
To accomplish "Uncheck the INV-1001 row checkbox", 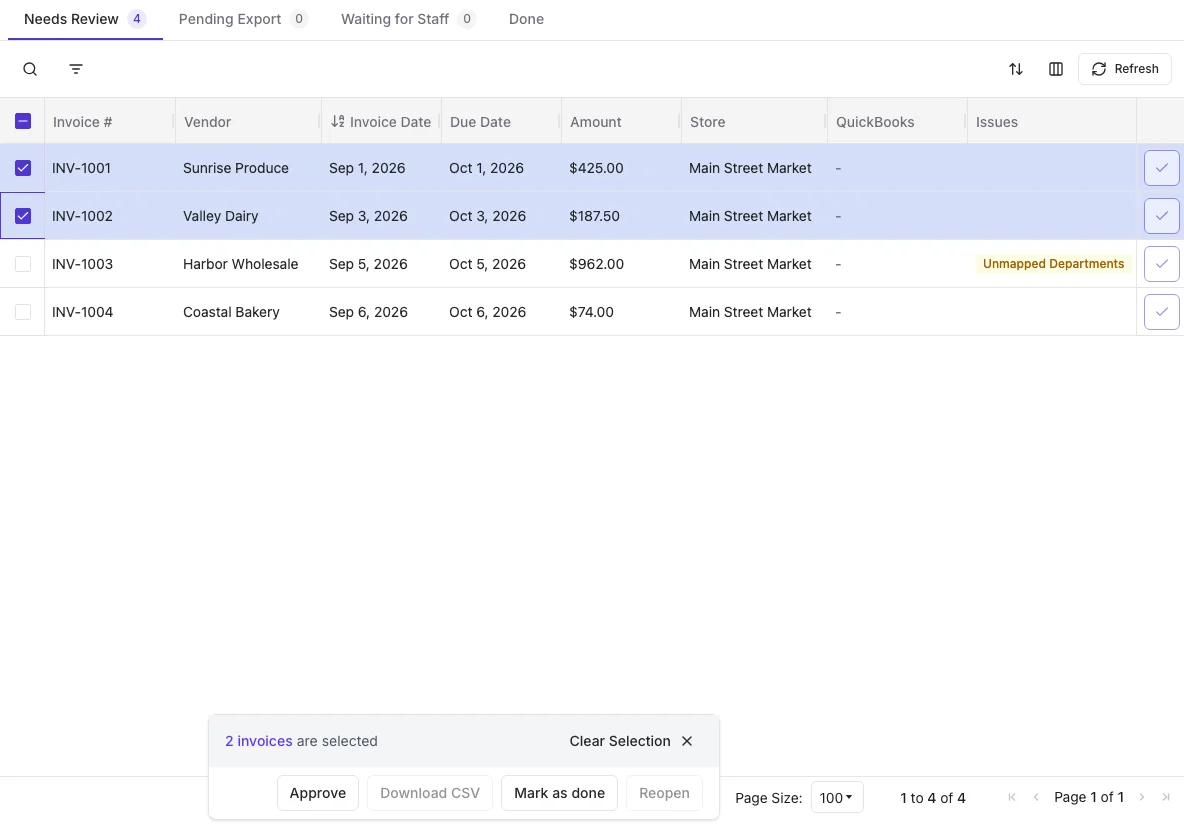I will click(23, 168).
